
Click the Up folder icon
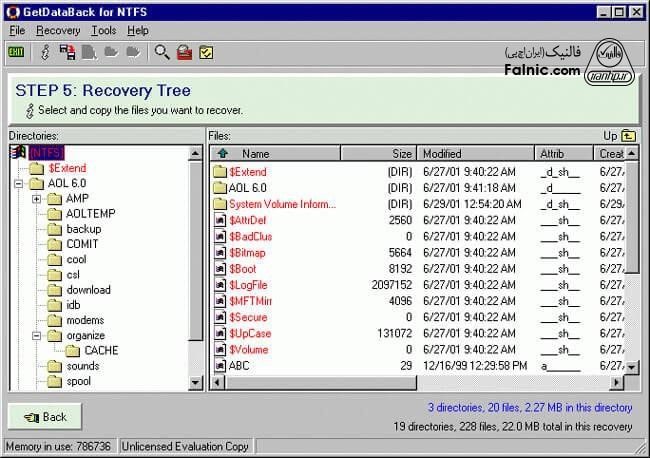(x=628, y=135)
